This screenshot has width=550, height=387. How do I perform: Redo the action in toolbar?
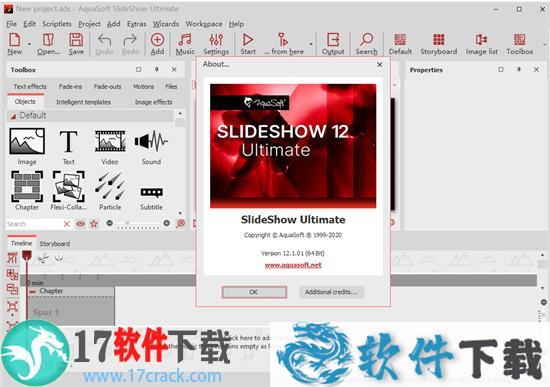pyautogui.click(x=130, y=44)
